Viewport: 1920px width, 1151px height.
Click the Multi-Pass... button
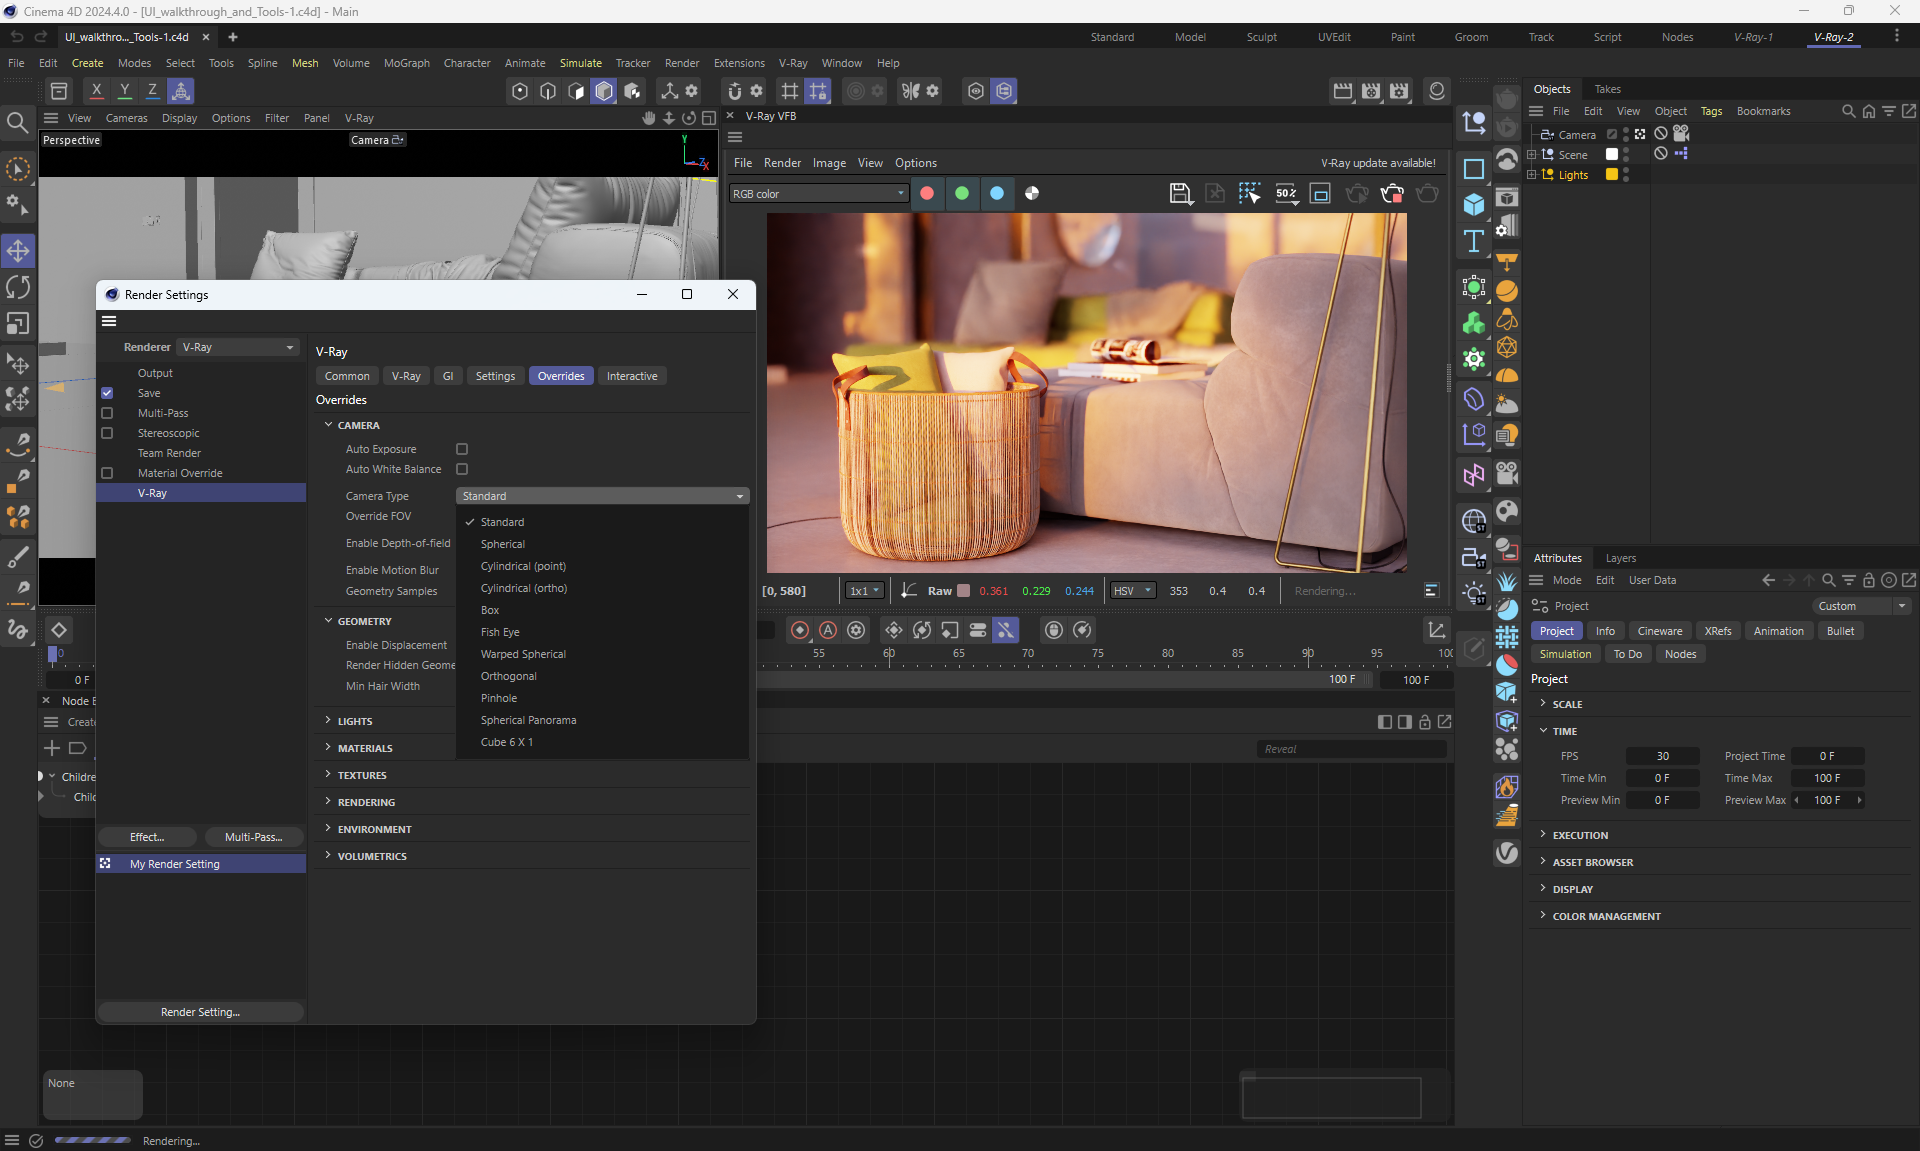[x=253, y=837]
